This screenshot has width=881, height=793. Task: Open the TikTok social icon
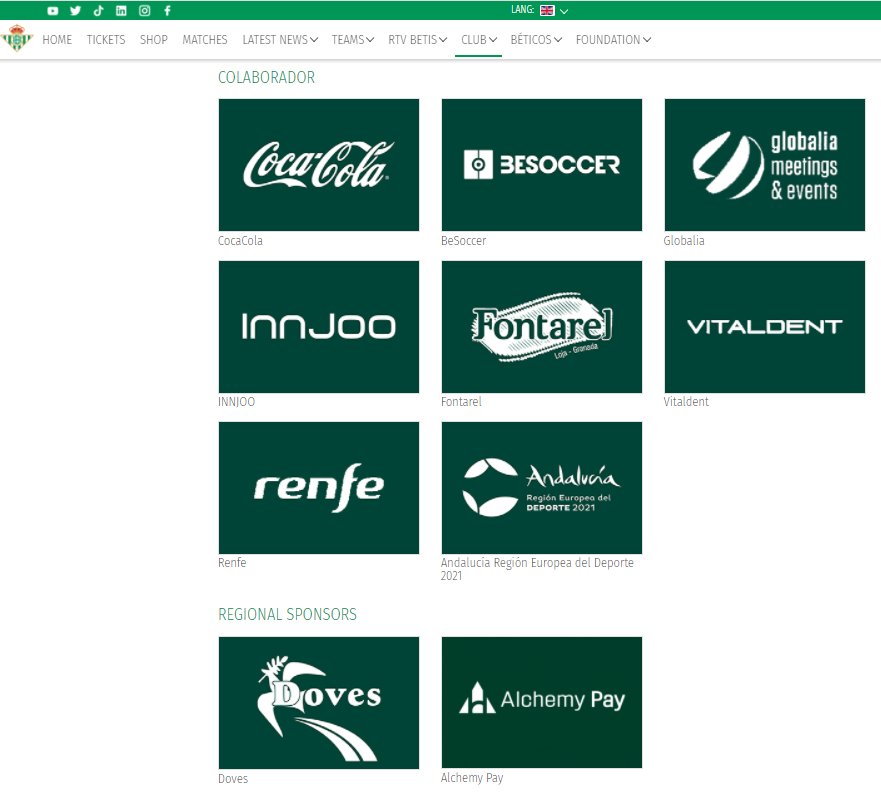98,11
